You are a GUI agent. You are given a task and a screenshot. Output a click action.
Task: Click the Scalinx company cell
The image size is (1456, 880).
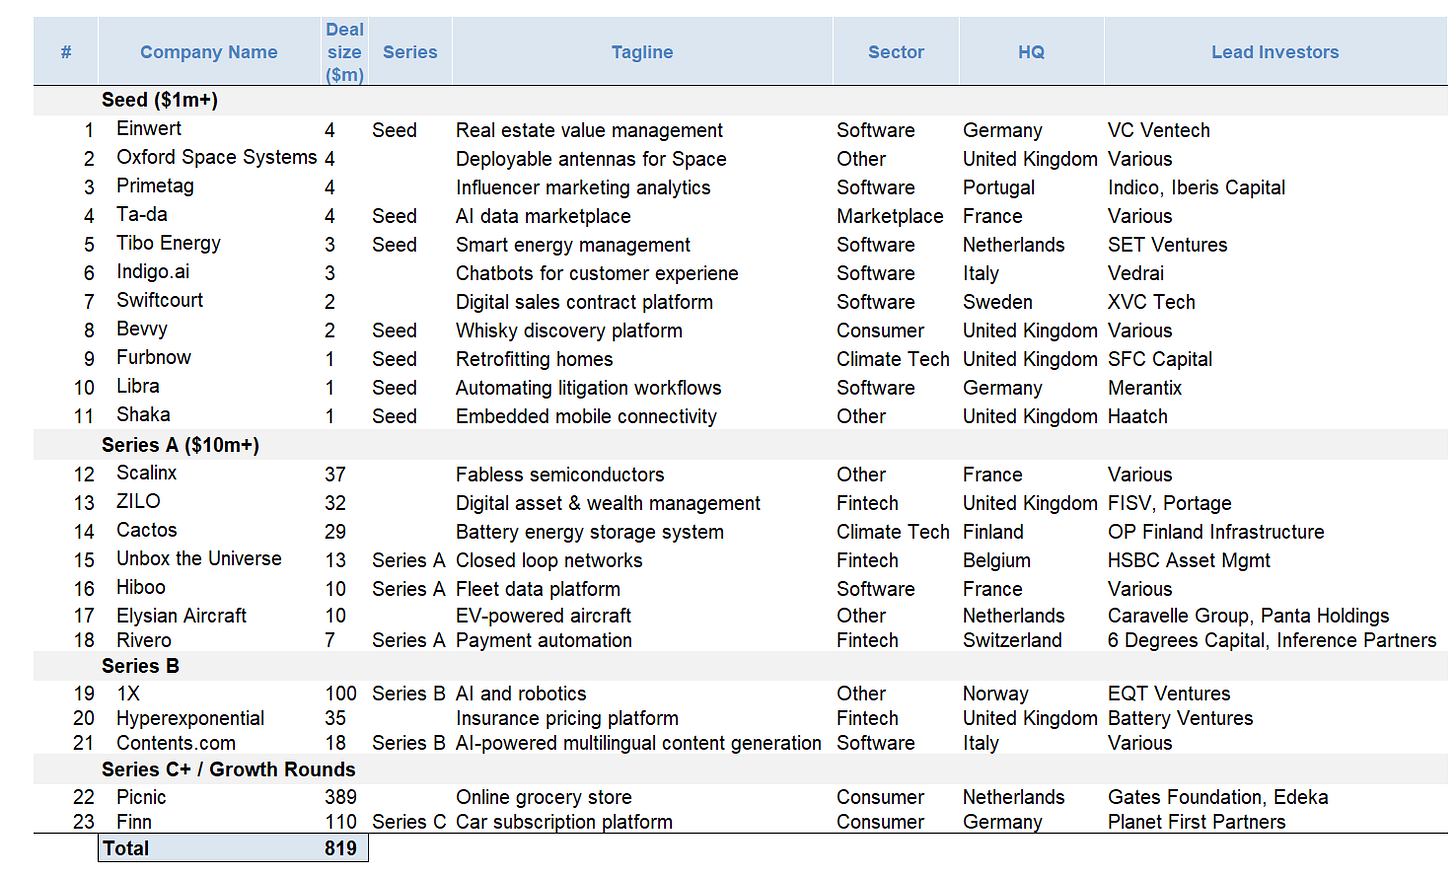[146, 473]
